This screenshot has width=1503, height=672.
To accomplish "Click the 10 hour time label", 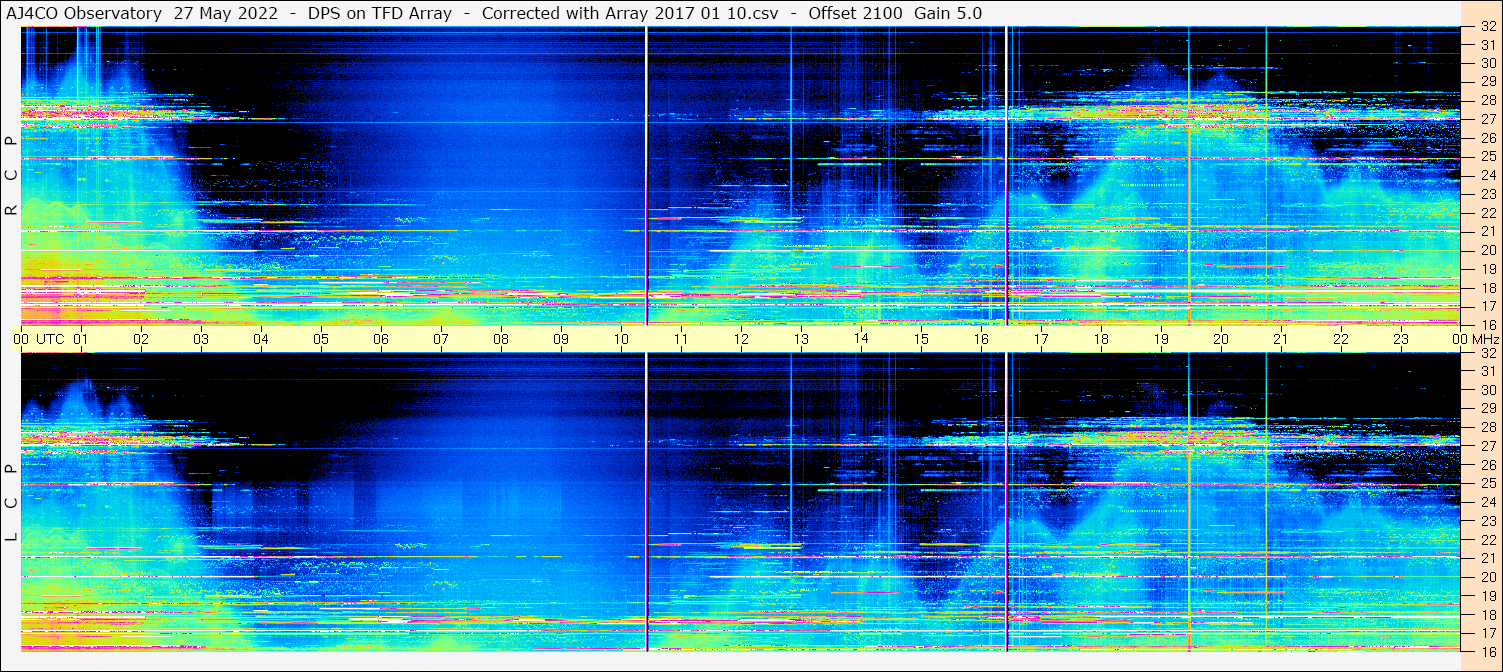I will click(621, 339).
